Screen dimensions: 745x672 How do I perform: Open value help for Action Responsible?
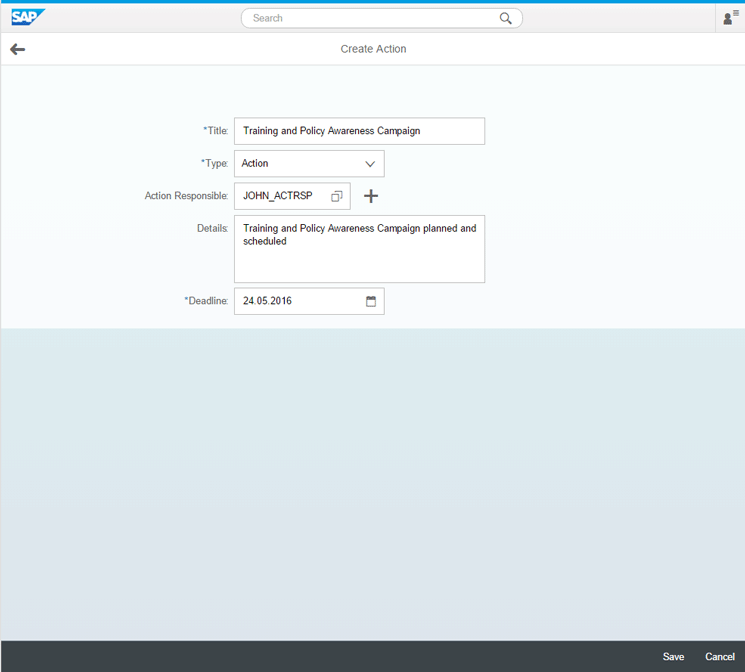pyautogui.click(x=337, y=196)
